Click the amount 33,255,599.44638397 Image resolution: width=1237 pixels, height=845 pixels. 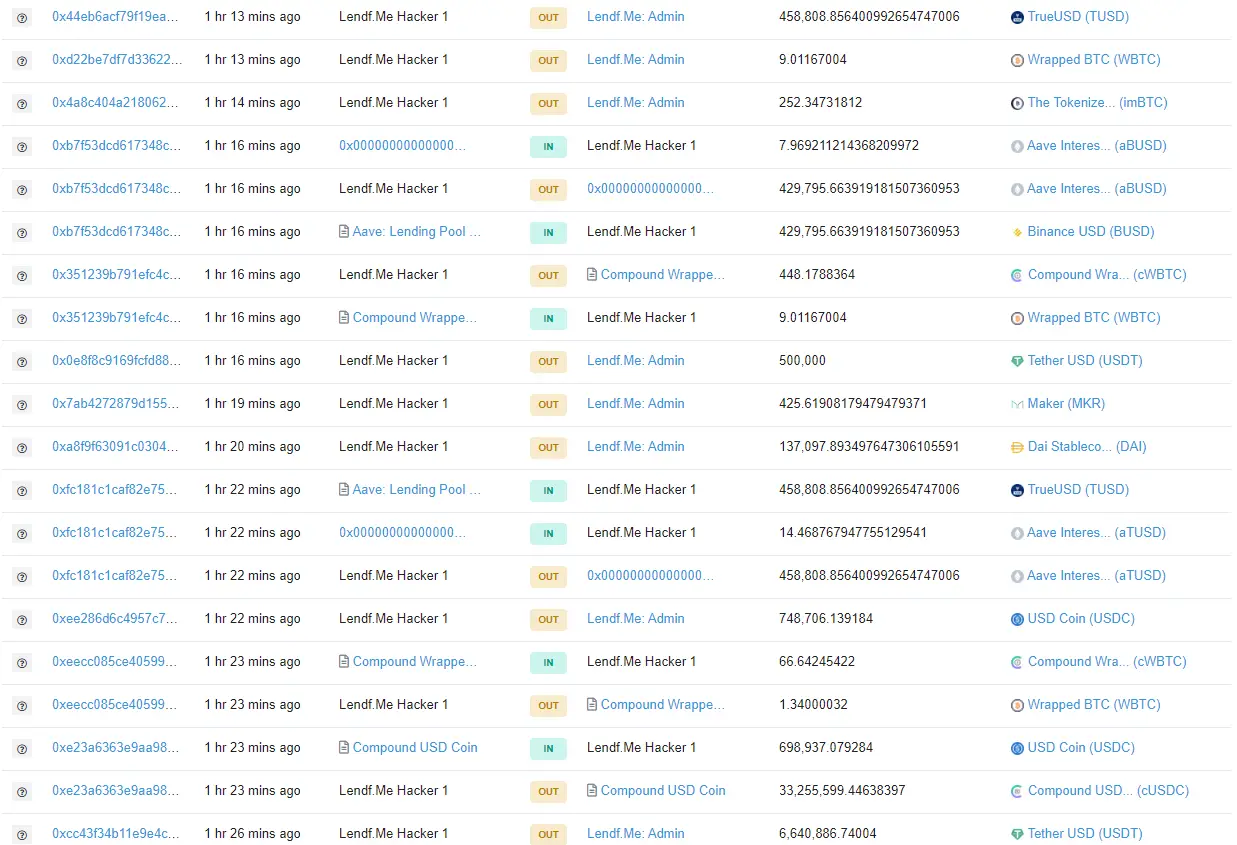[842, 791]
